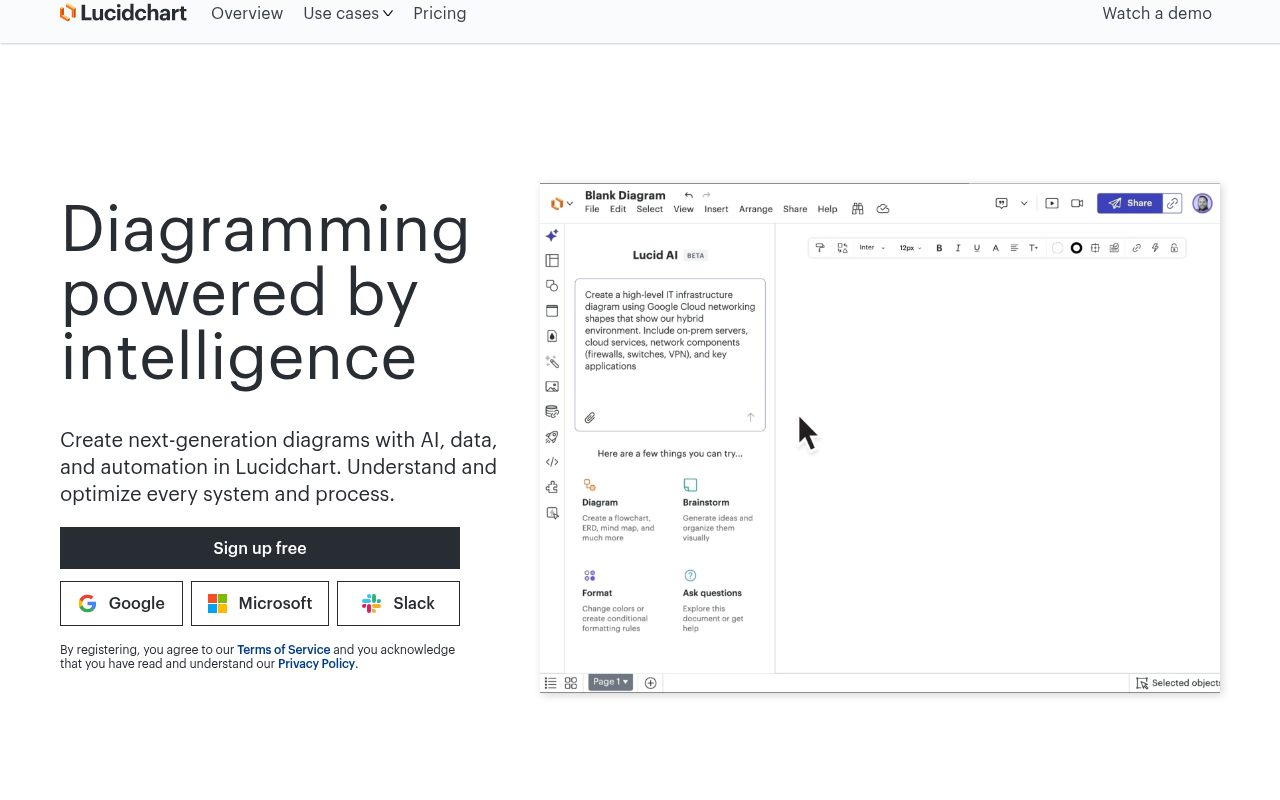Open the Lucid AI sparkle panel icon
The height and width of the screenshot is (800, 1280).
[x=552, y=236]
